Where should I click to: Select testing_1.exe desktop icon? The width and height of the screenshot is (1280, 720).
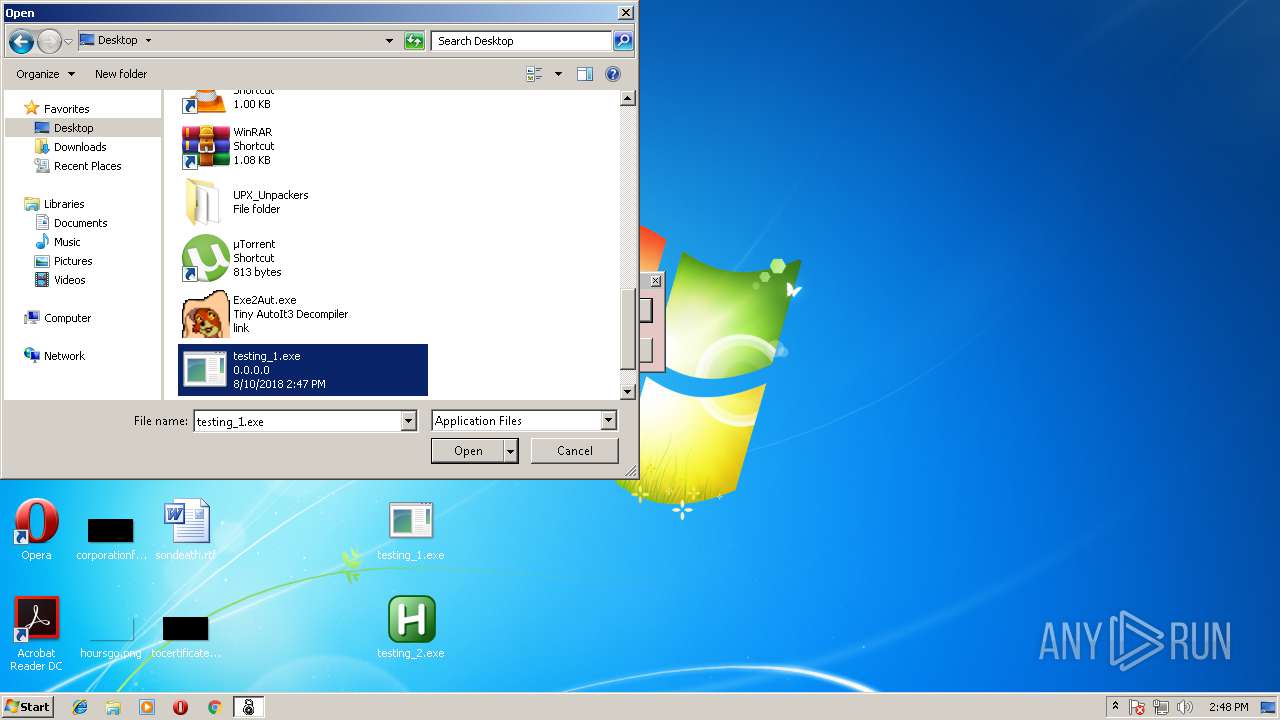410,530
